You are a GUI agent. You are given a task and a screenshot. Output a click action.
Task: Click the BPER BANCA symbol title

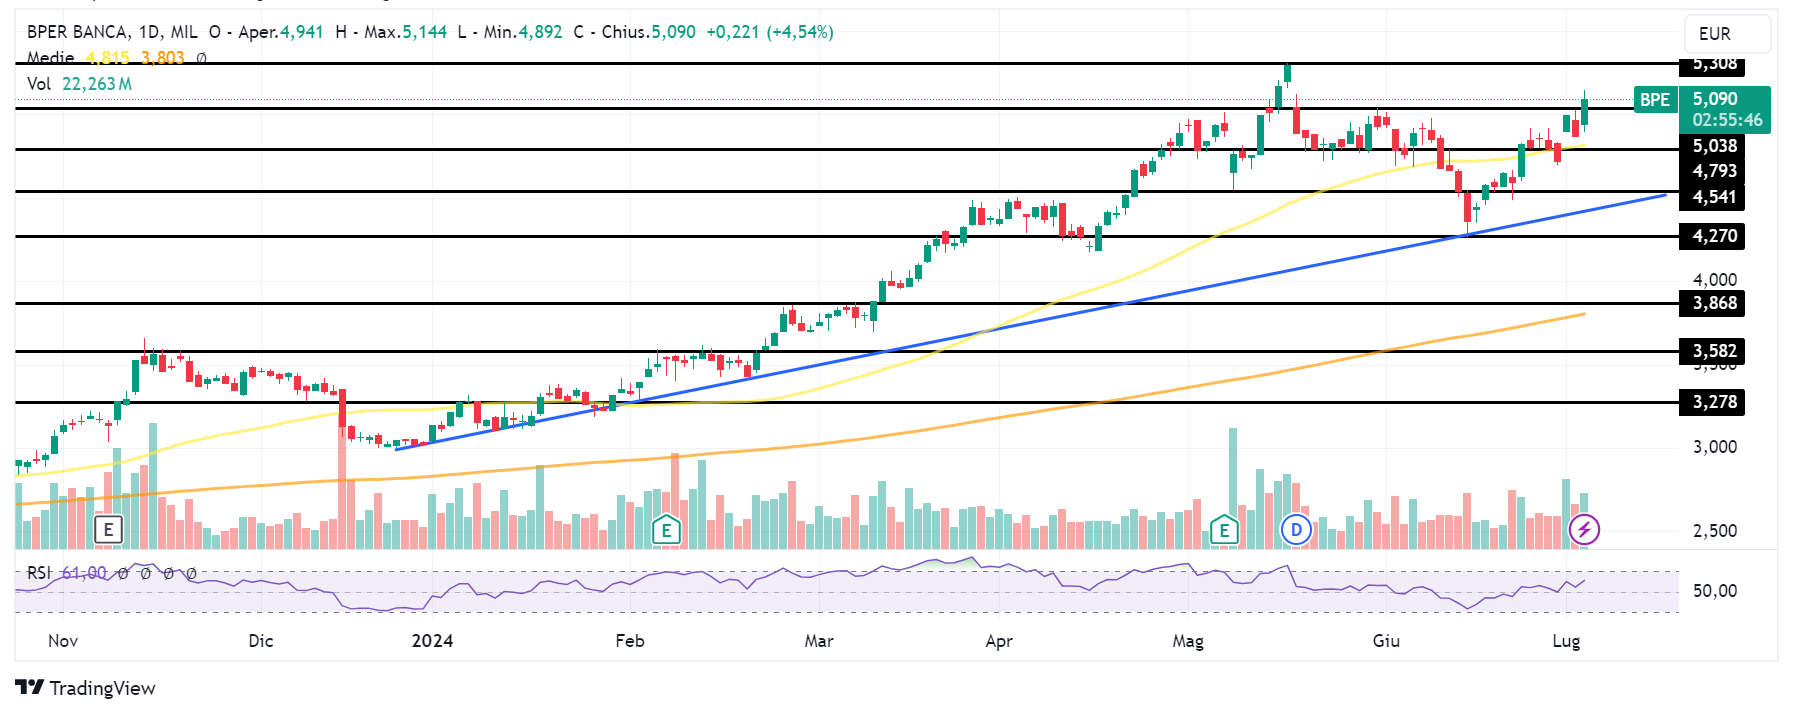pos(77,32)
